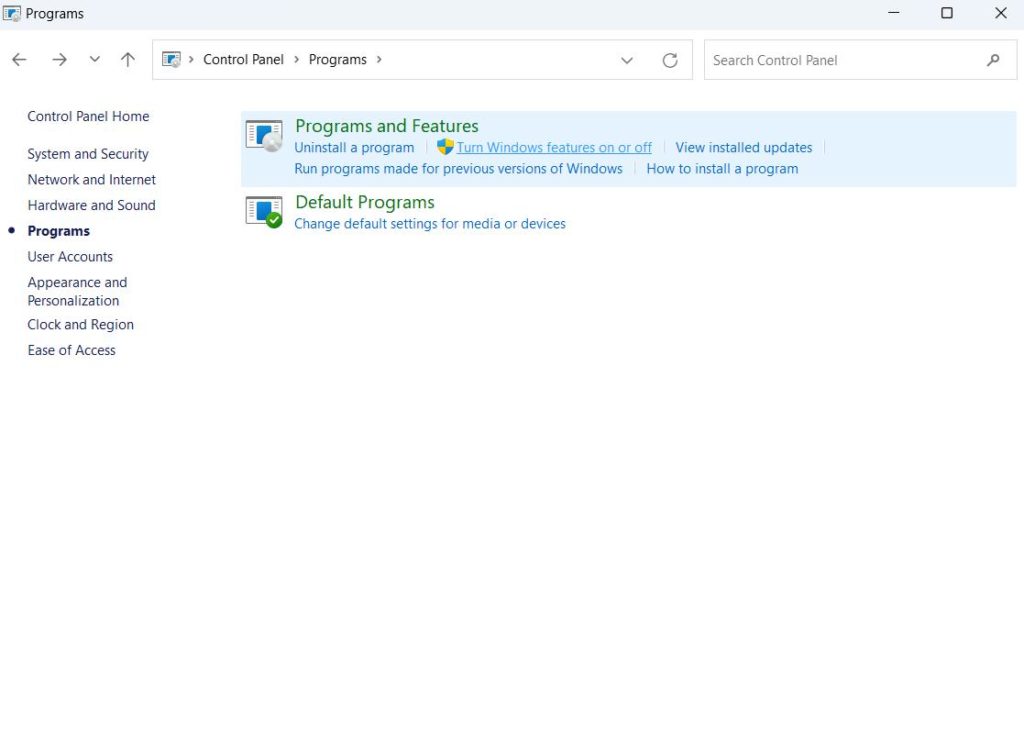The image size is (1024, 743).
Task: Minimize the Programs window
Action: (x=893, y=13)
